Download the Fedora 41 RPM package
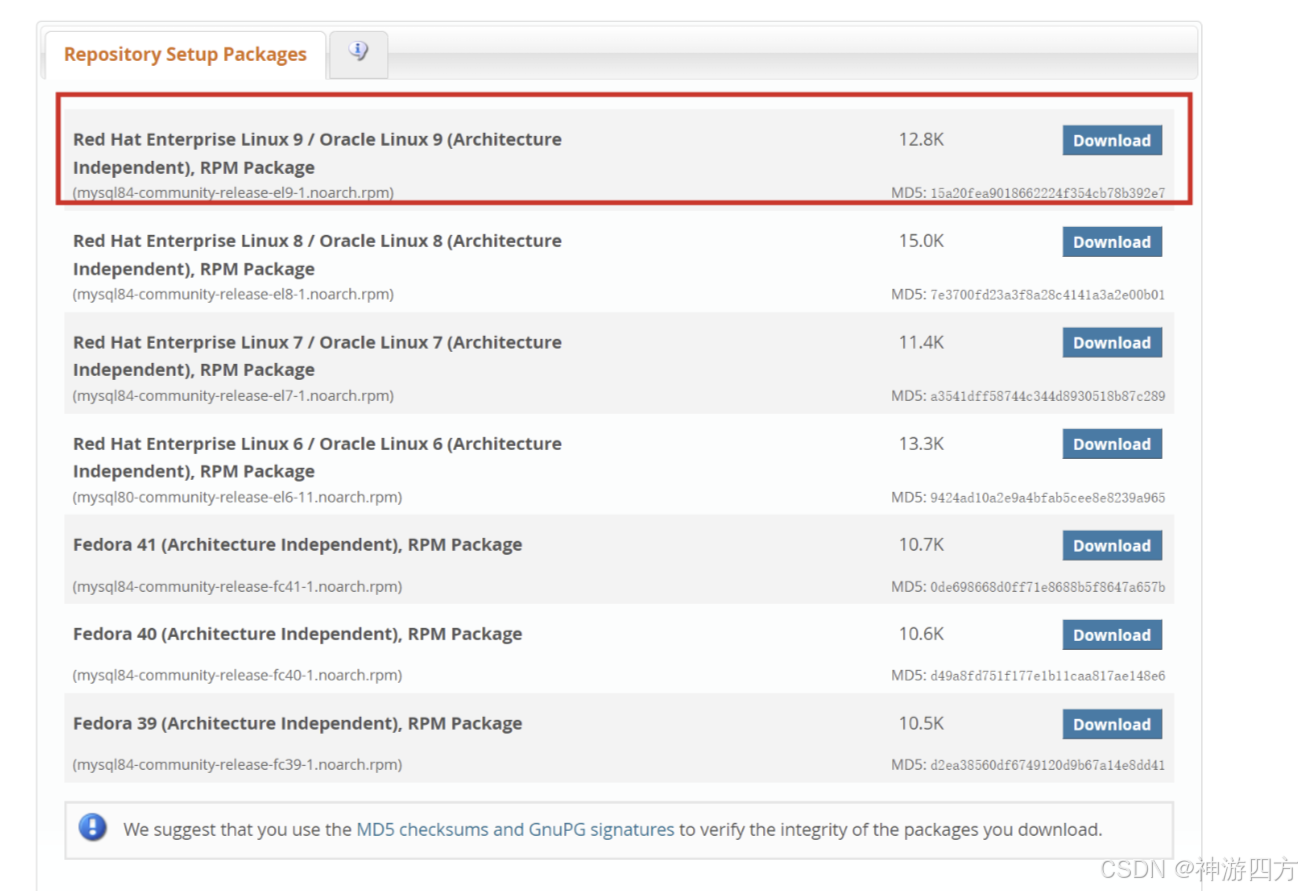The height and width of the screenshot is (891, 1302). (x=1112, y=546)
